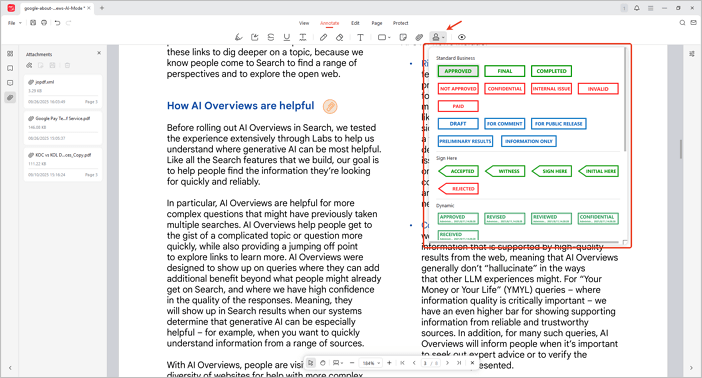Screen dimensions: 702x378
Task: Insert the SIGN HERE stamp
Action: 552,171
